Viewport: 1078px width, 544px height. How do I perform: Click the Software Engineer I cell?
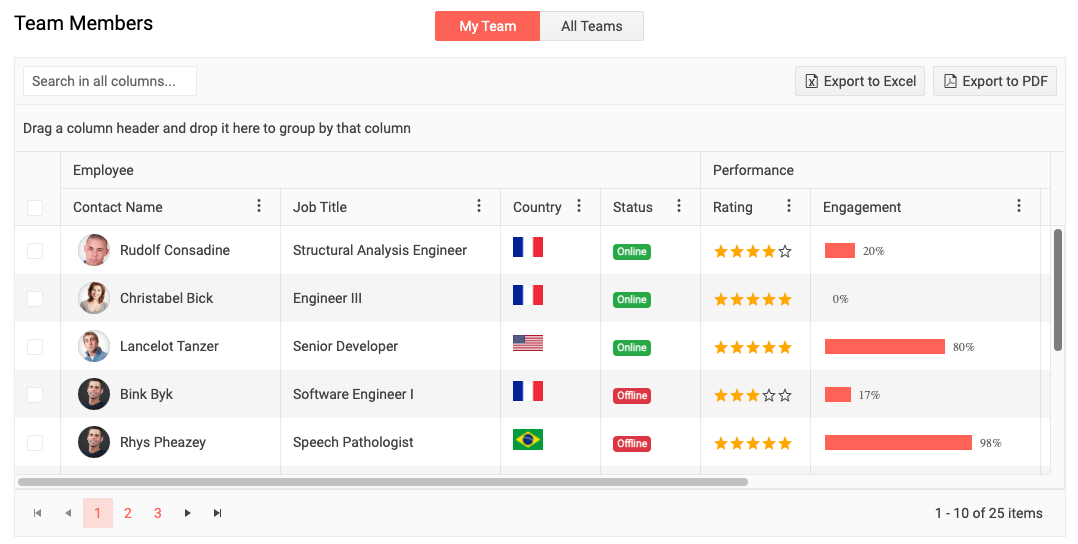click(x=390, y=394)
